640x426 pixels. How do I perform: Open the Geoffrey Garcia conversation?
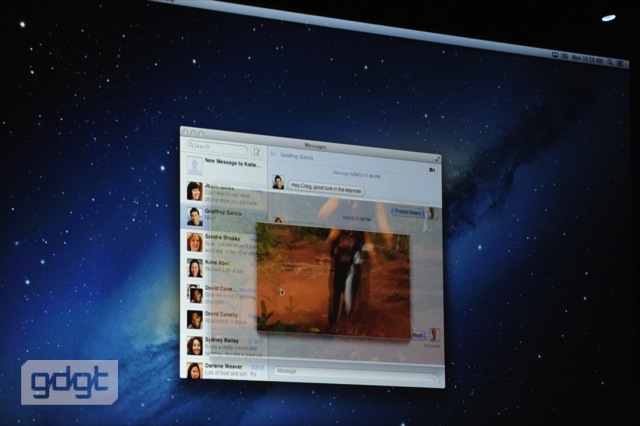(x=224, y=216)
